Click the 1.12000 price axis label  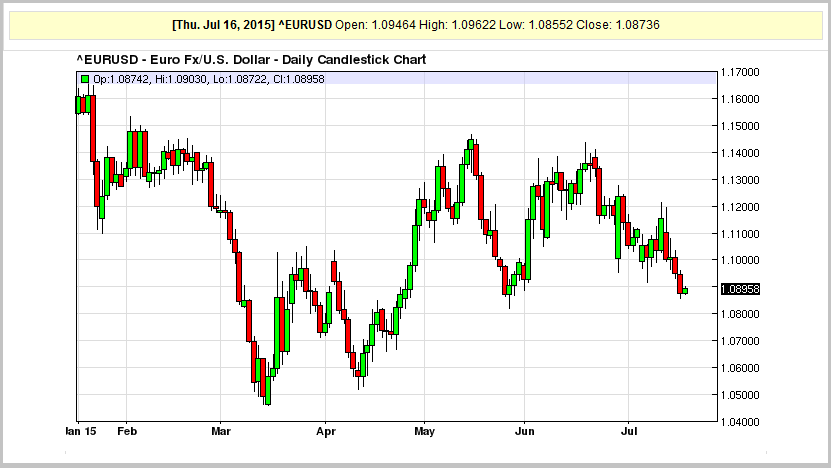point(740,207)
